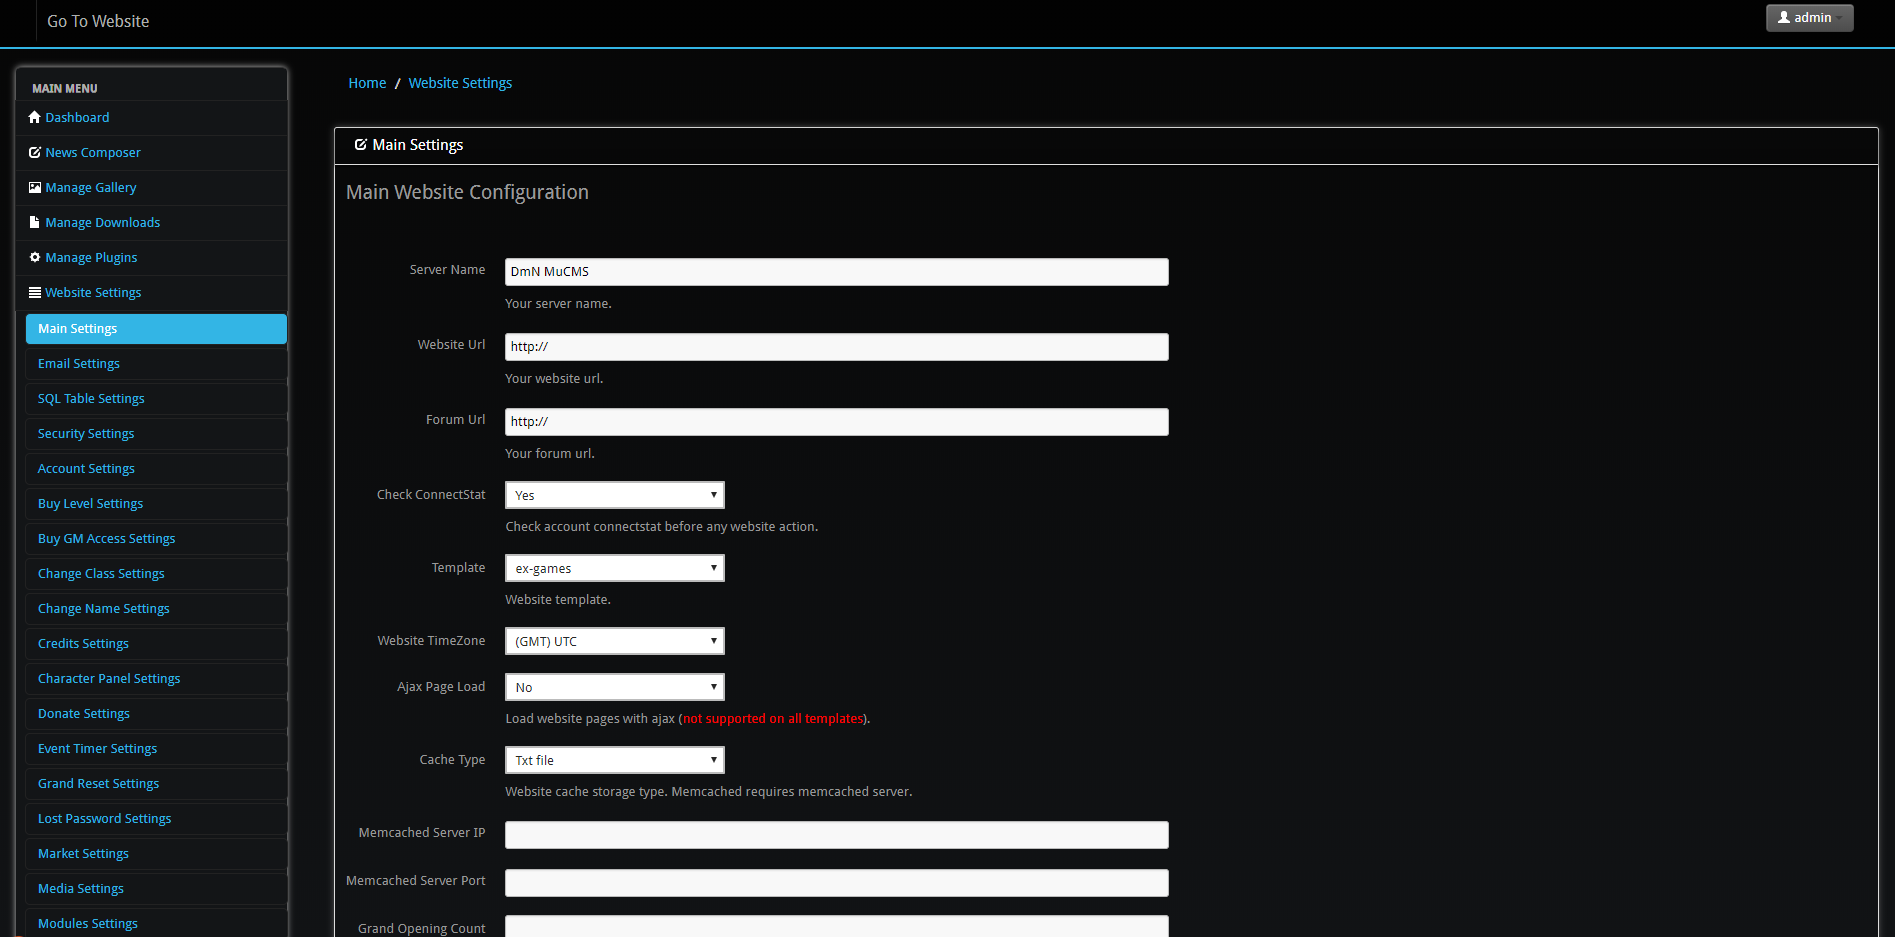The image size is (1895, 937).
Task: Open Event Timer Settings
Action: 156,749
